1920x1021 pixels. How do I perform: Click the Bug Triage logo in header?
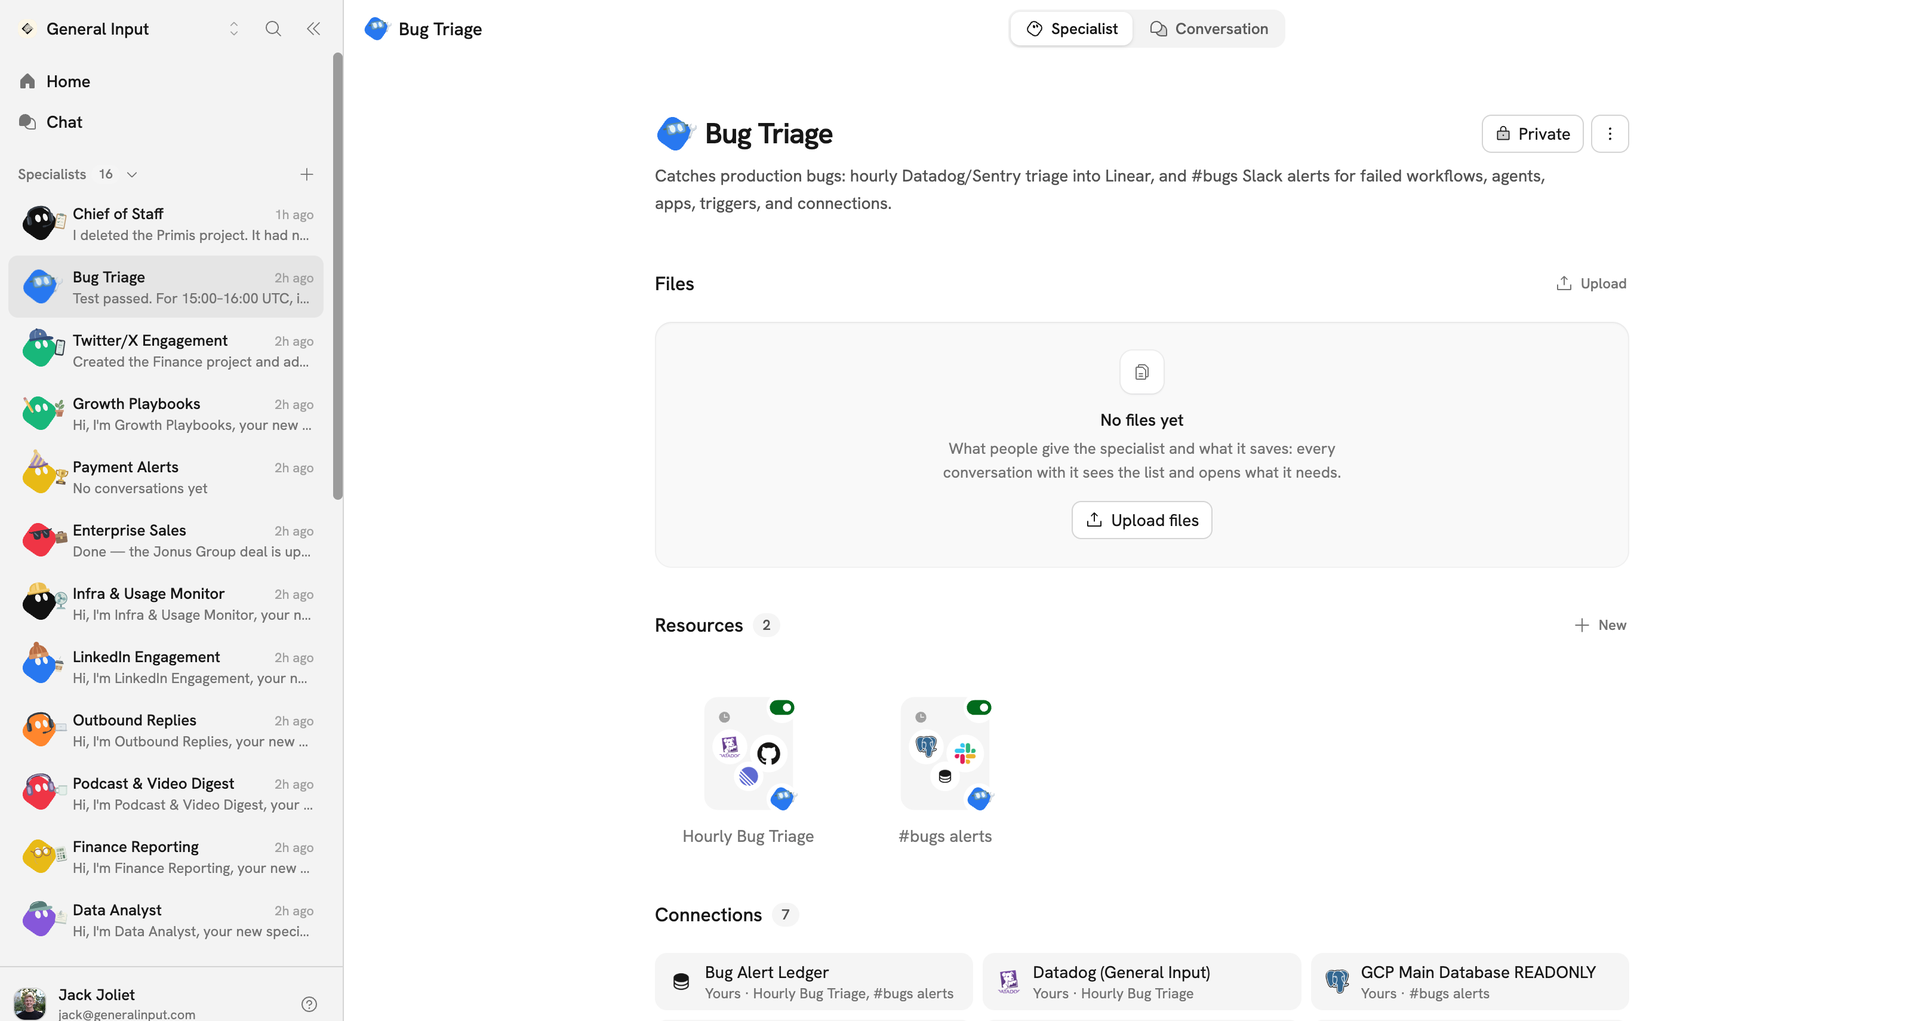[376, 28]
